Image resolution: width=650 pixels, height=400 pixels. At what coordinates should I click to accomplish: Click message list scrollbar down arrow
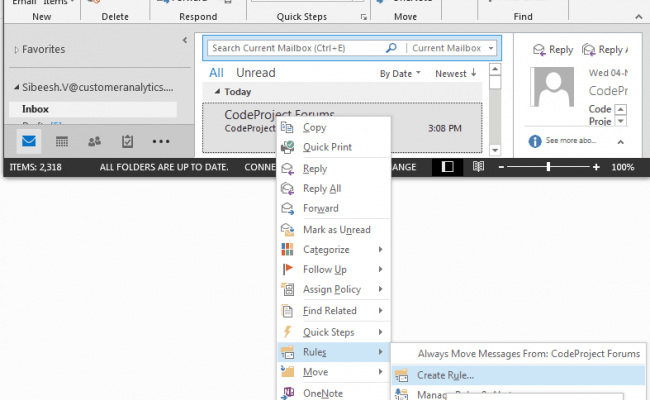(495, 150)
